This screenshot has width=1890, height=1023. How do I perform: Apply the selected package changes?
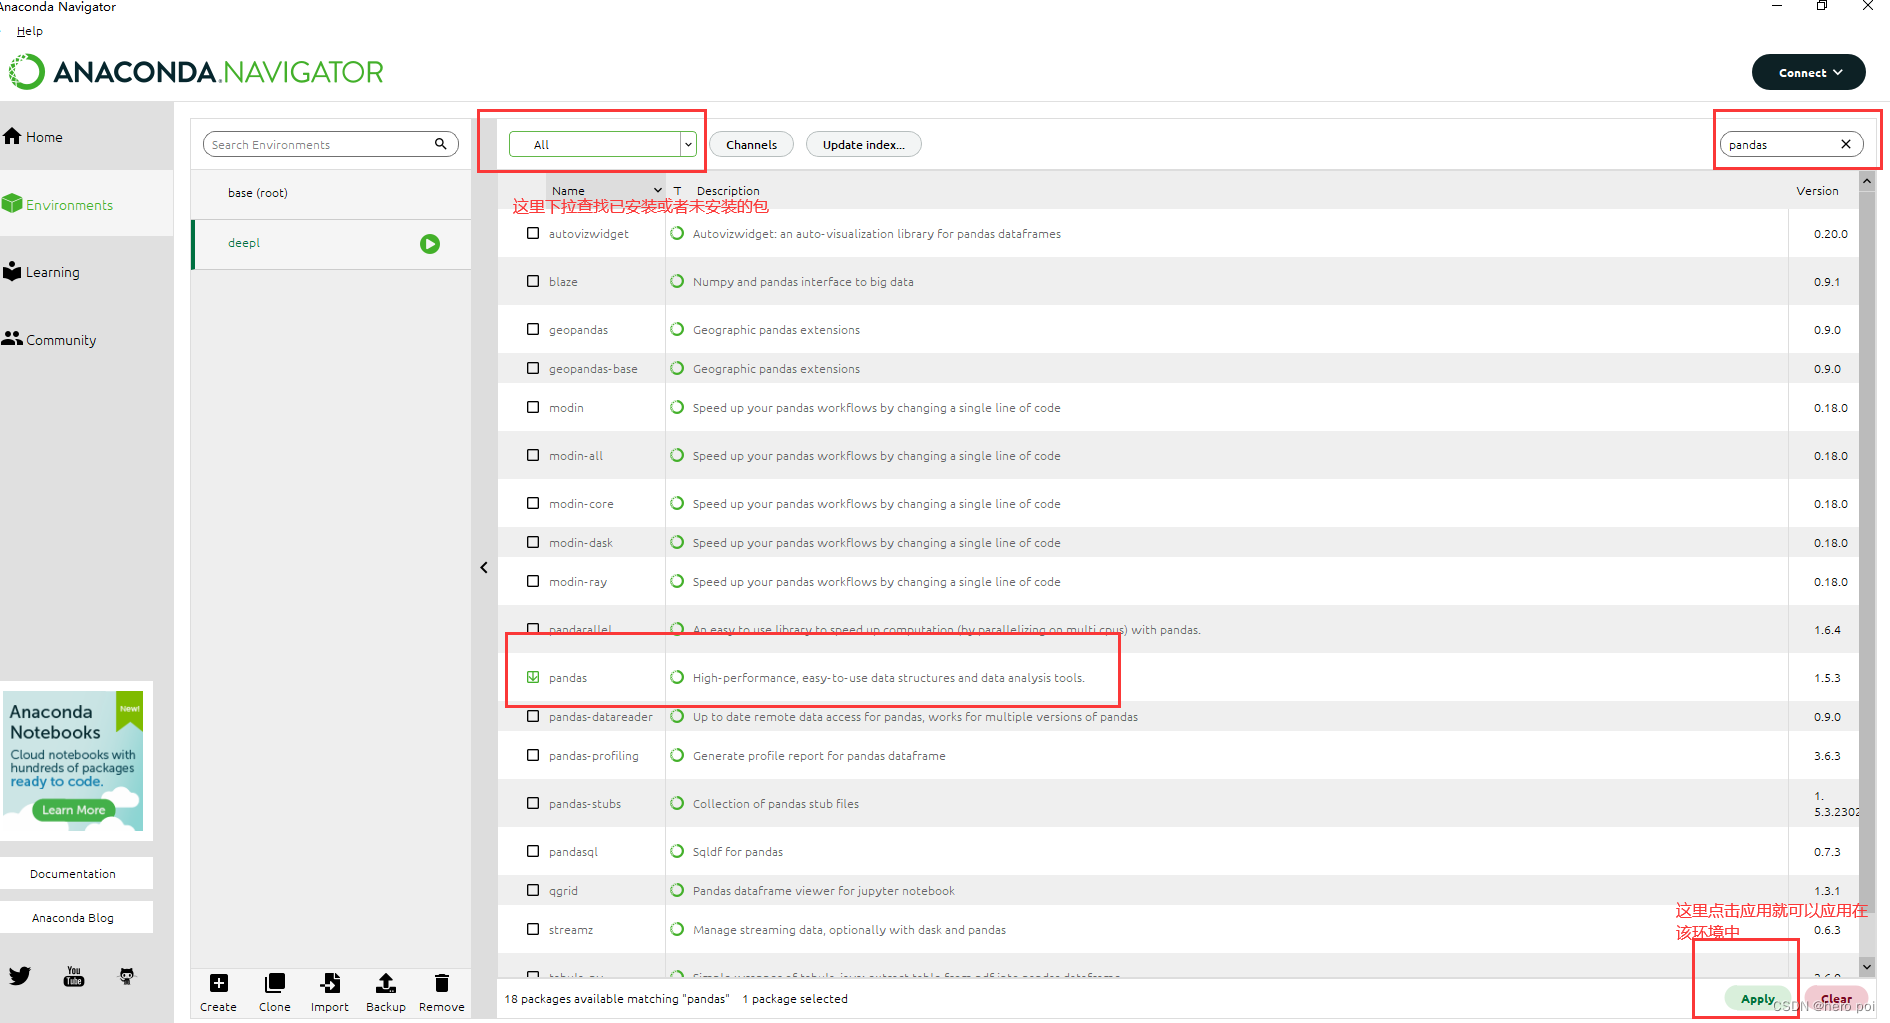(x=1757, y=998)
